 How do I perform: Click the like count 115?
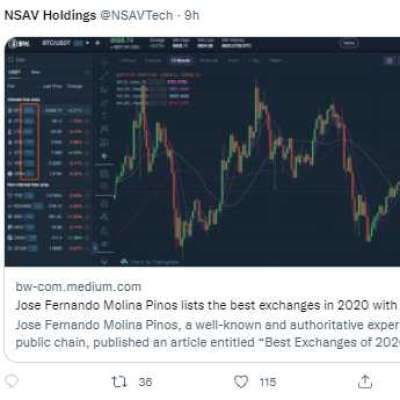pos(268,382)
